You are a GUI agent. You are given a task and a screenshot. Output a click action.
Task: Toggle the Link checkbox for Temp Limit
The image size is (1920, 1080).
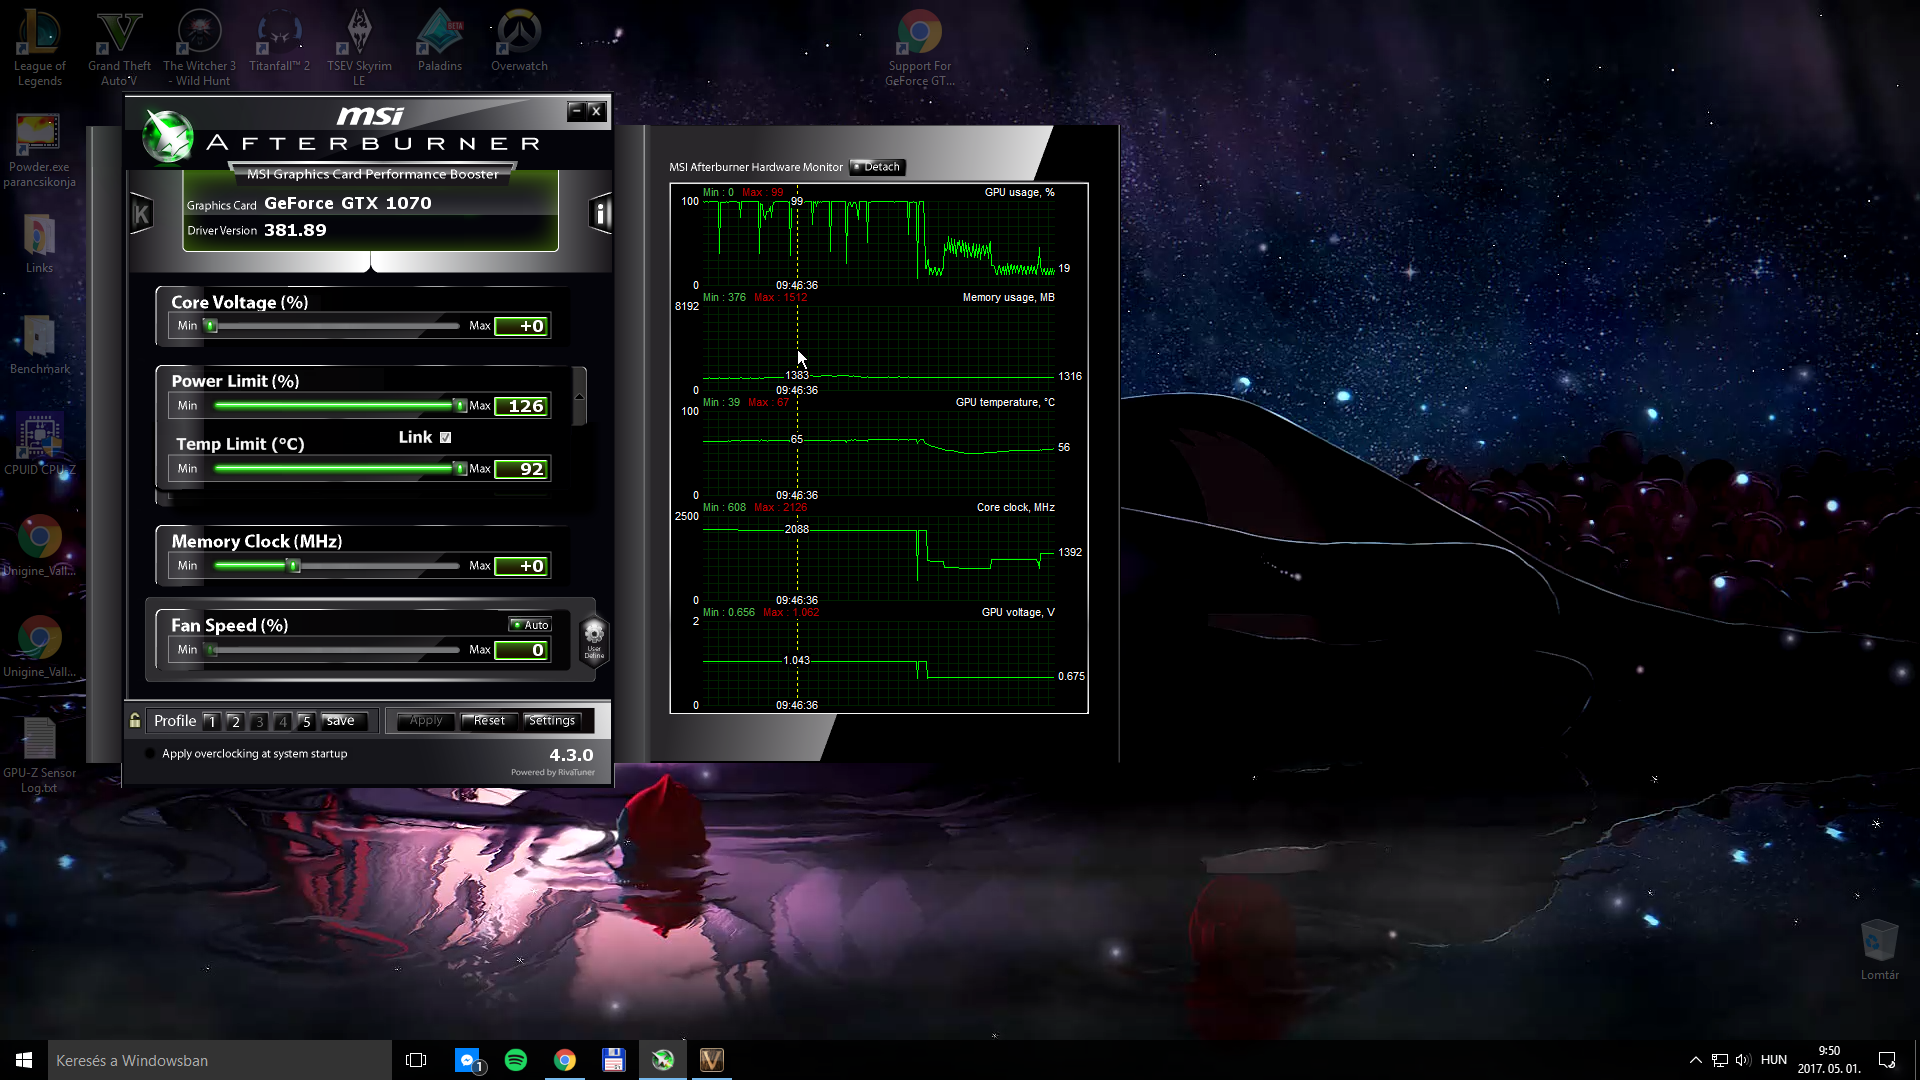tap(446, 436)
